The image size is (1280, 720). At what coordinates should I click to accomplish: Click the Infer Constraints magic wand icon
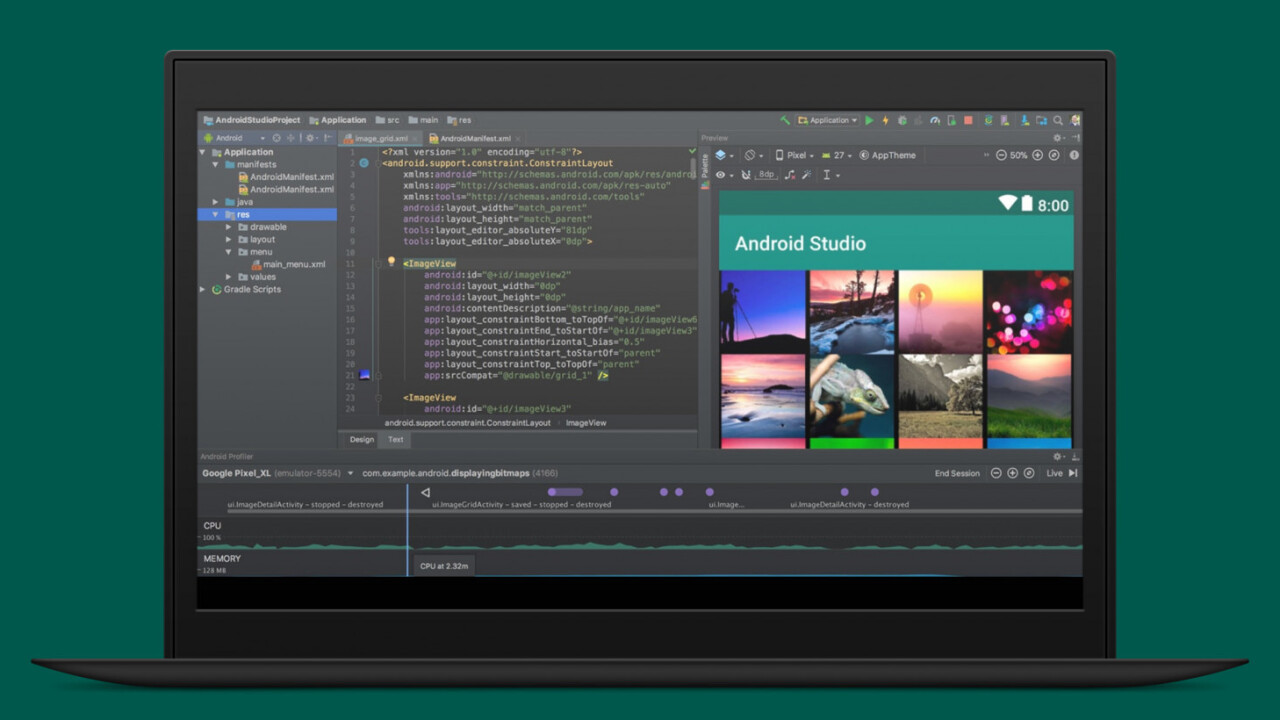pos(806,175)
